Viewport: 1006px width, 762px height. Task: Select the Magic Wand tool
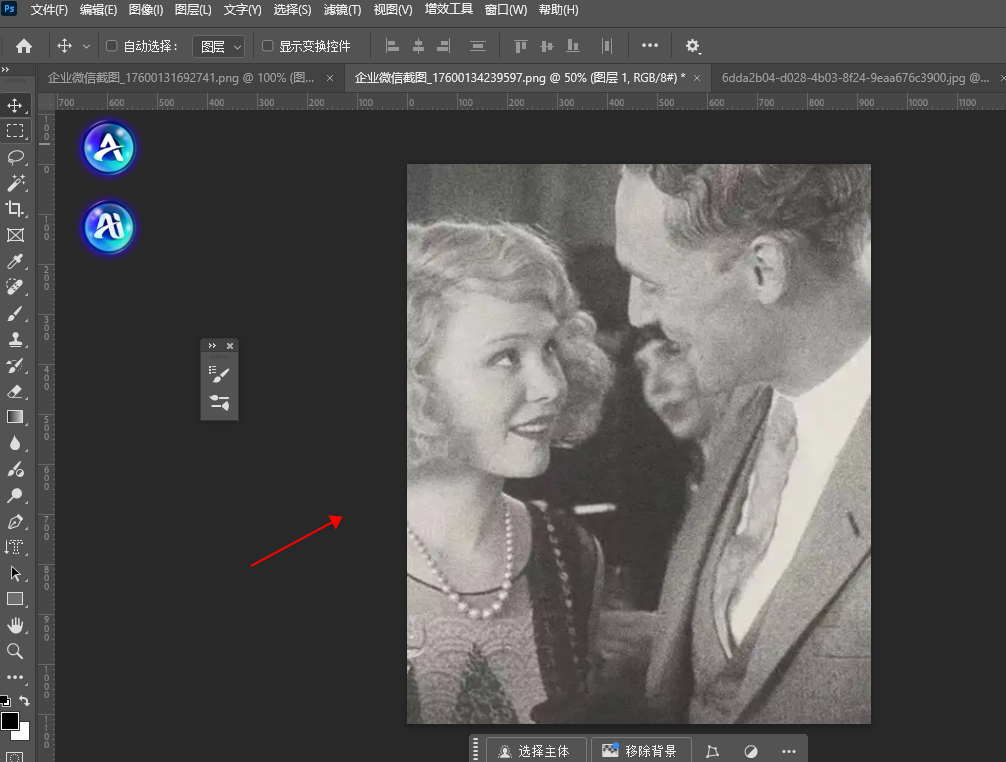coord(15,183)
